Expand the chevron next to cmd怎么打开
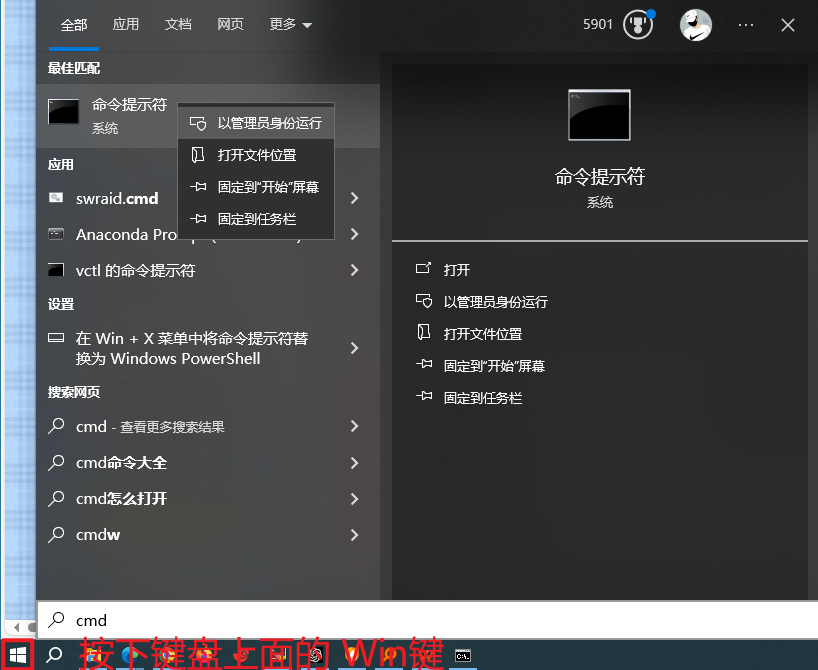The image size is (818, 670). [x=355, y=499]
